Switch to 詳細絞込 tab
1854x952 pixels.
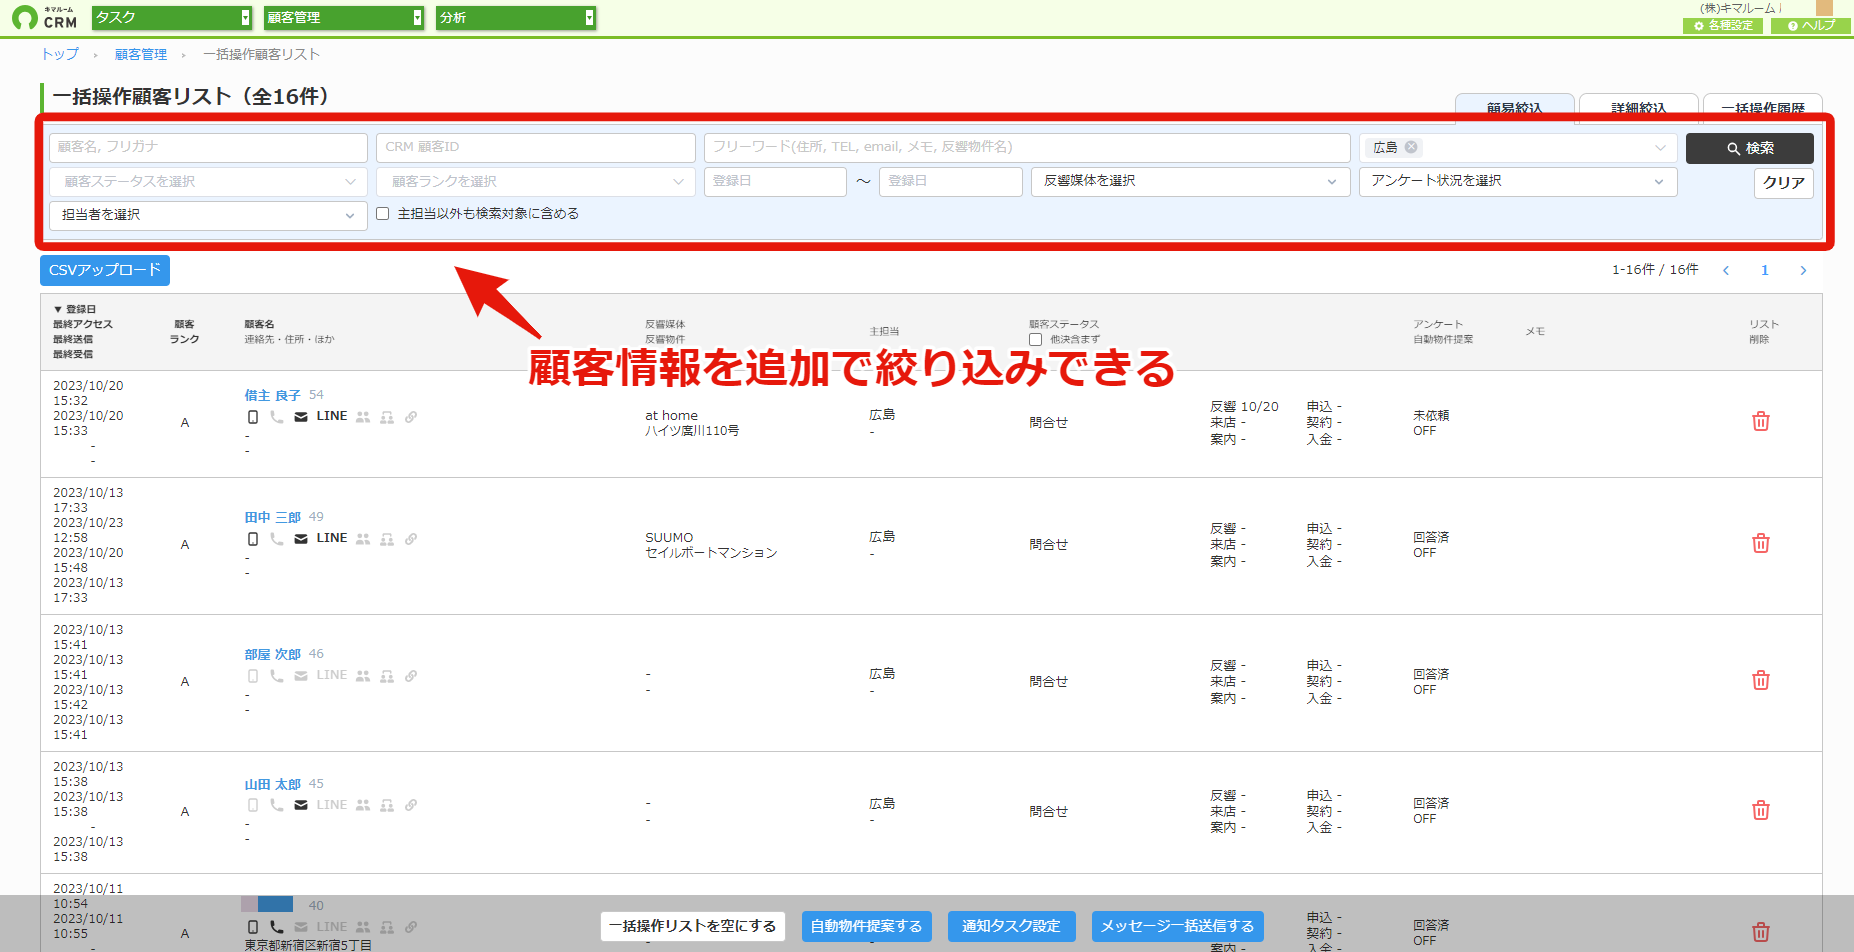coord(1638,108)
